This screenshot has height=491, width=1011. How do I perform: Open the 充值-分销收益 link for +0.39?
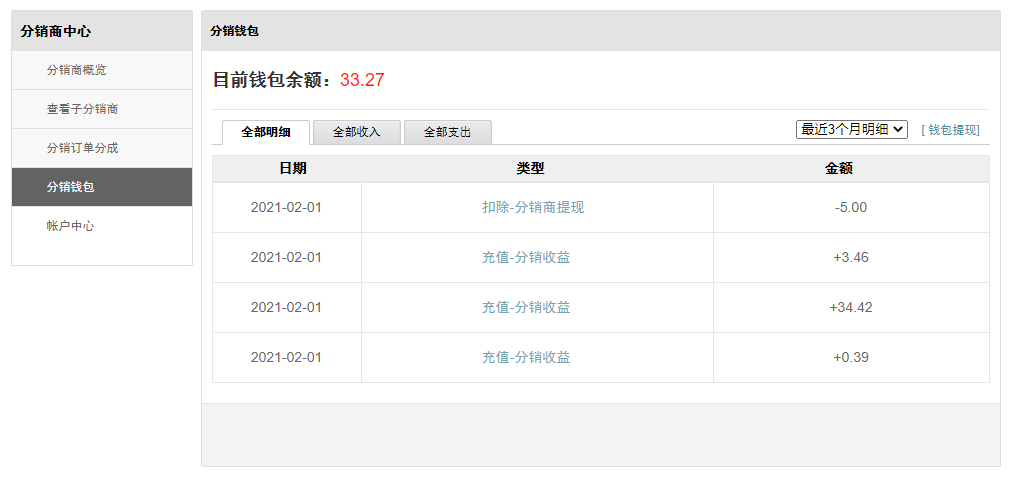tap(526, 358)
